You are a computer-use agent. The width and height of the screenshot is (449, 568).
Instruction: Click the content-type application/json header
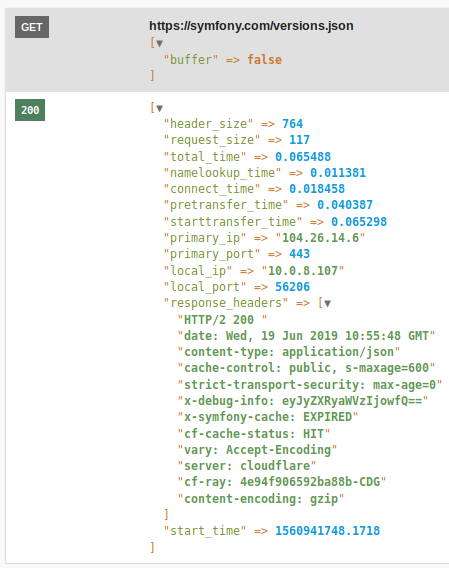tap(289, 352)
